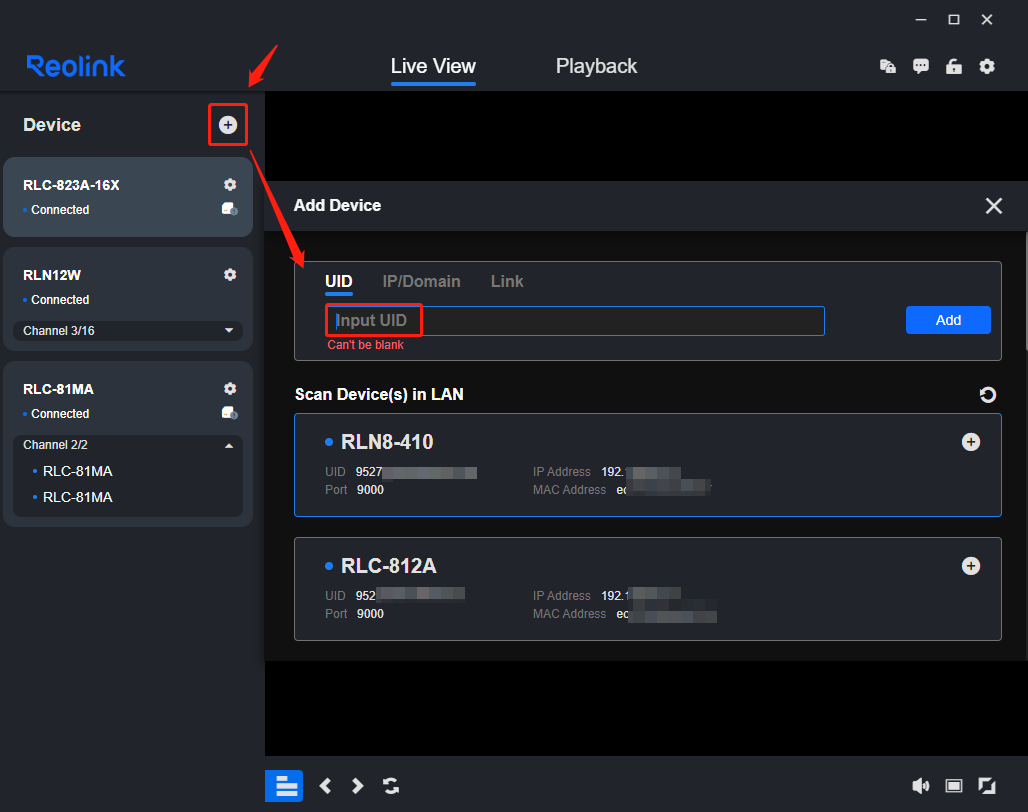Add RLC-812A using its plus button
This screenshot has height=812, width=1028.
(971, 565)
